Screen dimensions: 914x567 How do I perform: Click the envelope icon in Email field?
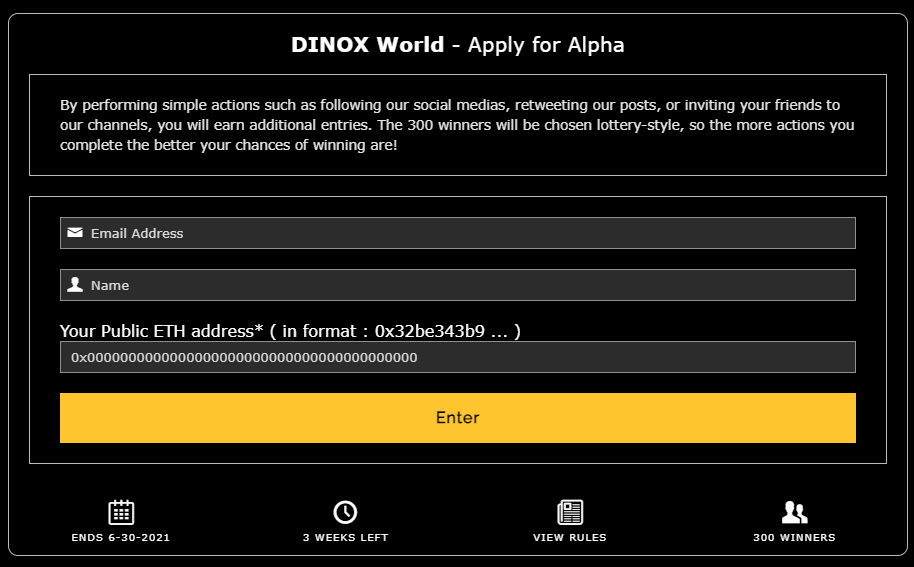click(x=75, y=233)
